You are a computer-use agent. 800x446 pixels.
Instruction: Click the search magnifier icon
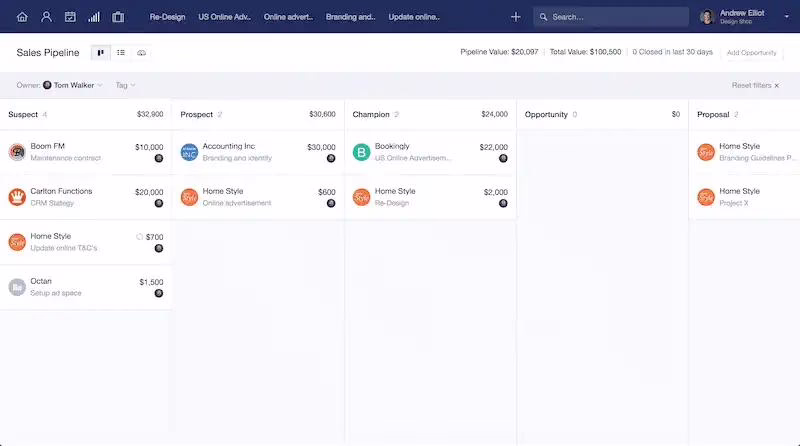[543, 17]
